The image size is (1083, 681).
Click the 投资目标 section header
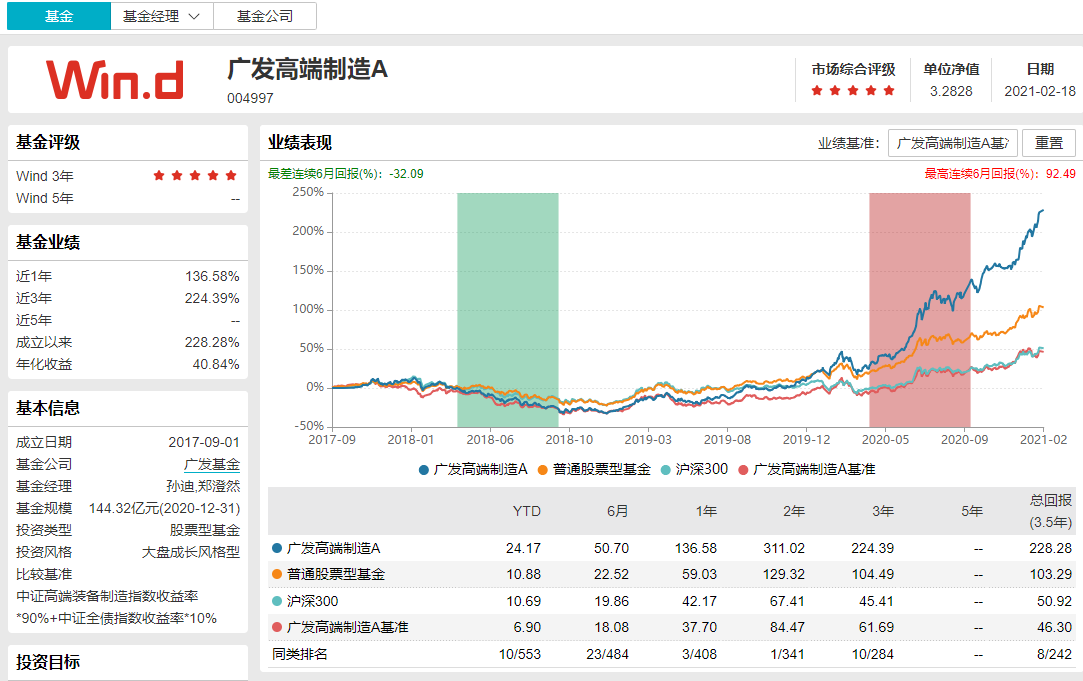tap(48, 662)
